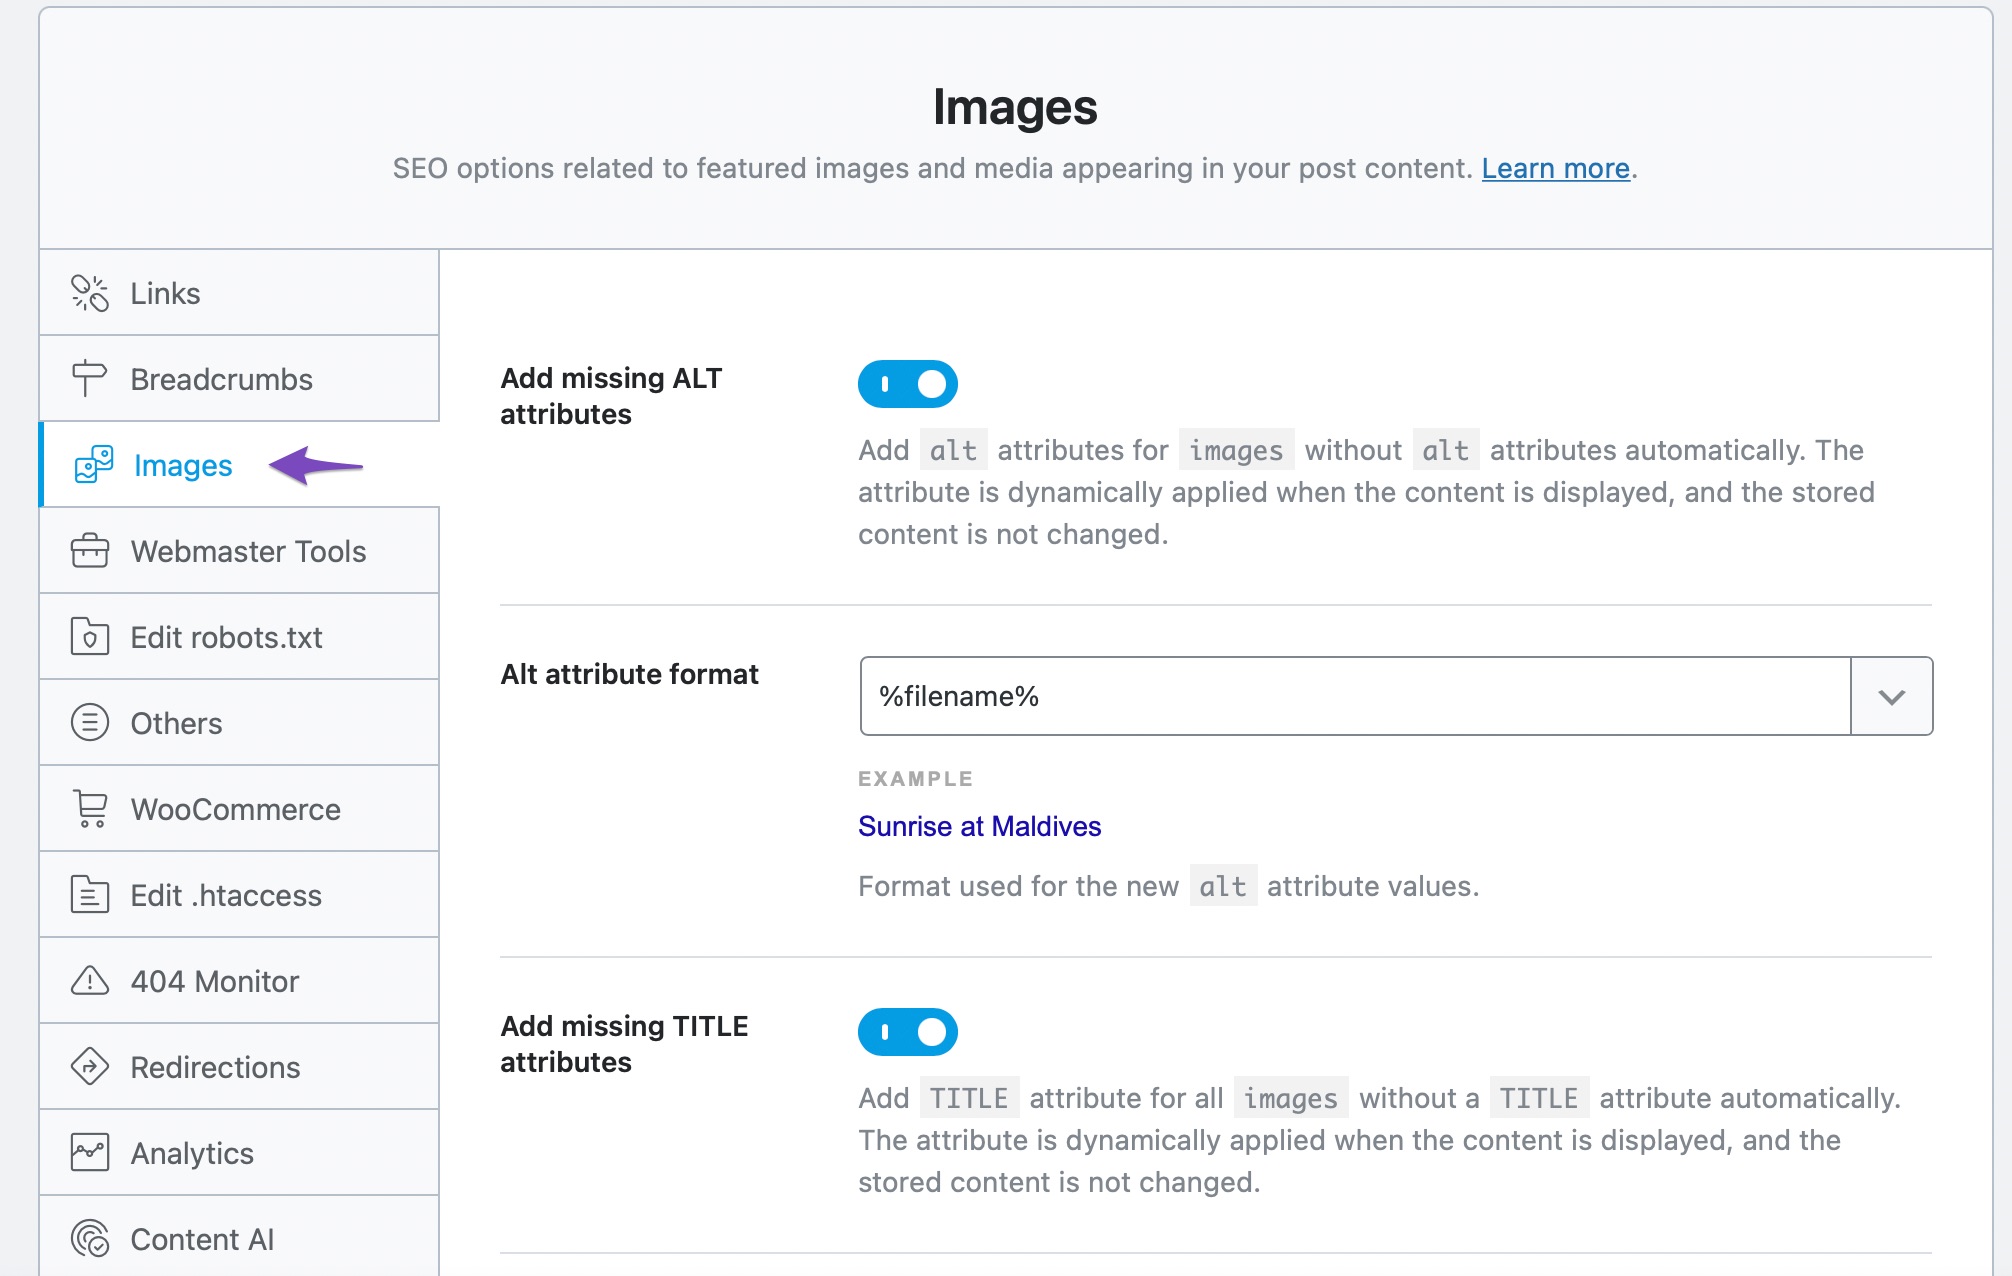Viewport: 2012px width, 1276px height.
Task: Switch to WooCommerce settings
Action: click(x=239, y=809)
